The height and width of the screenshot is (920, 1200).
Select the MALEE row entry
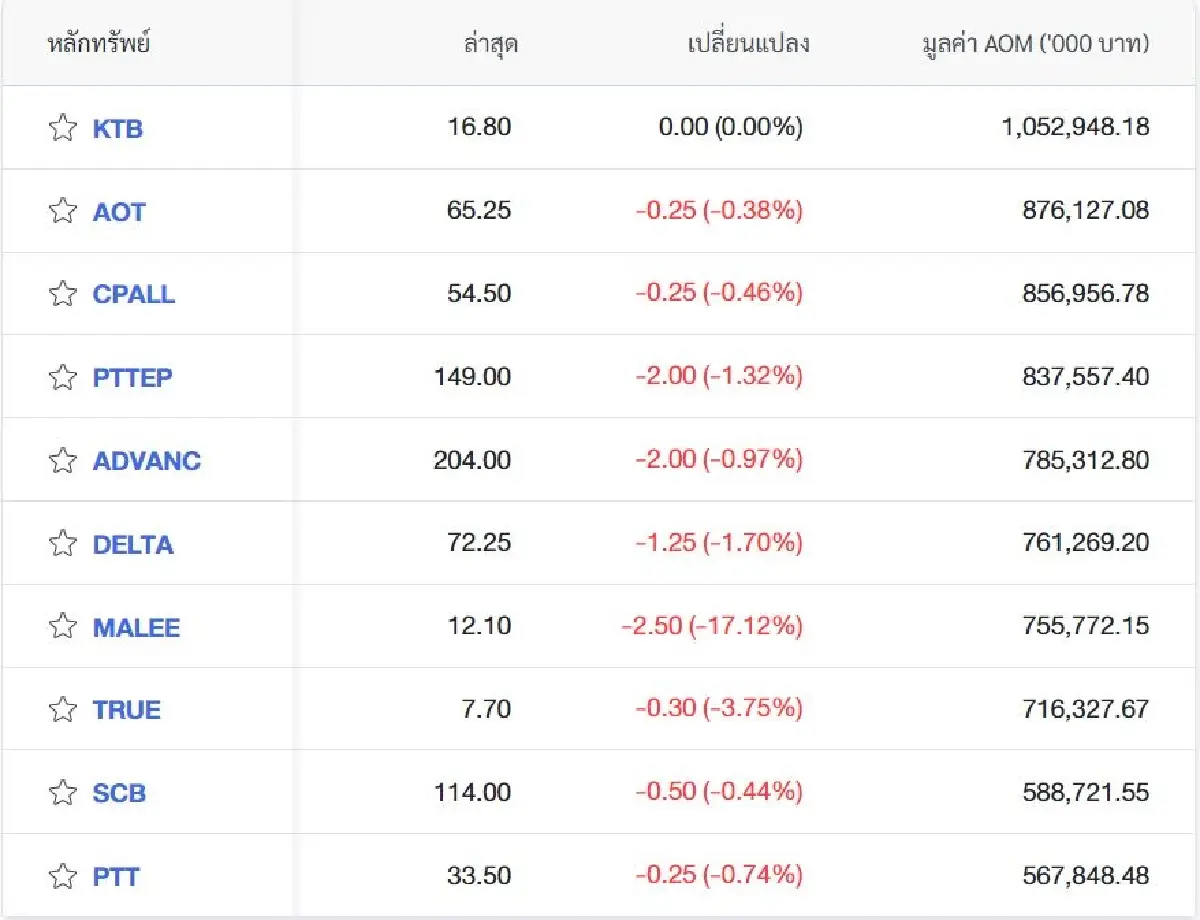point(136,626)
